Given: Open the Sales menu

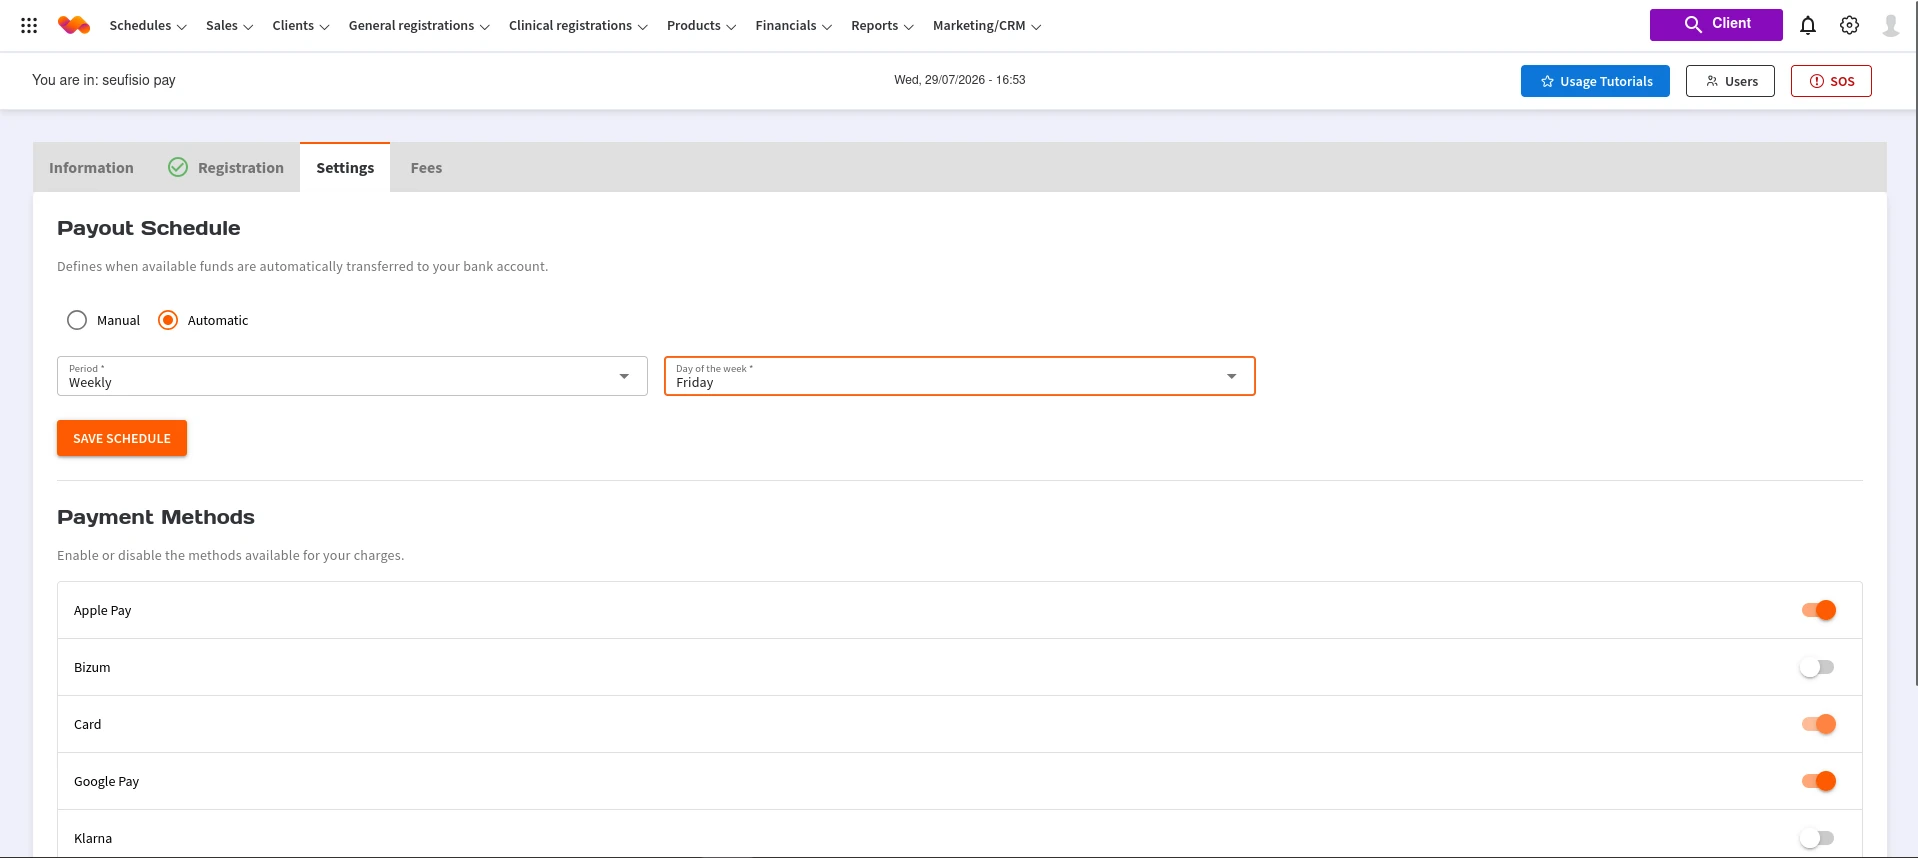Looking at the screenshot, I should coord(230,26).
